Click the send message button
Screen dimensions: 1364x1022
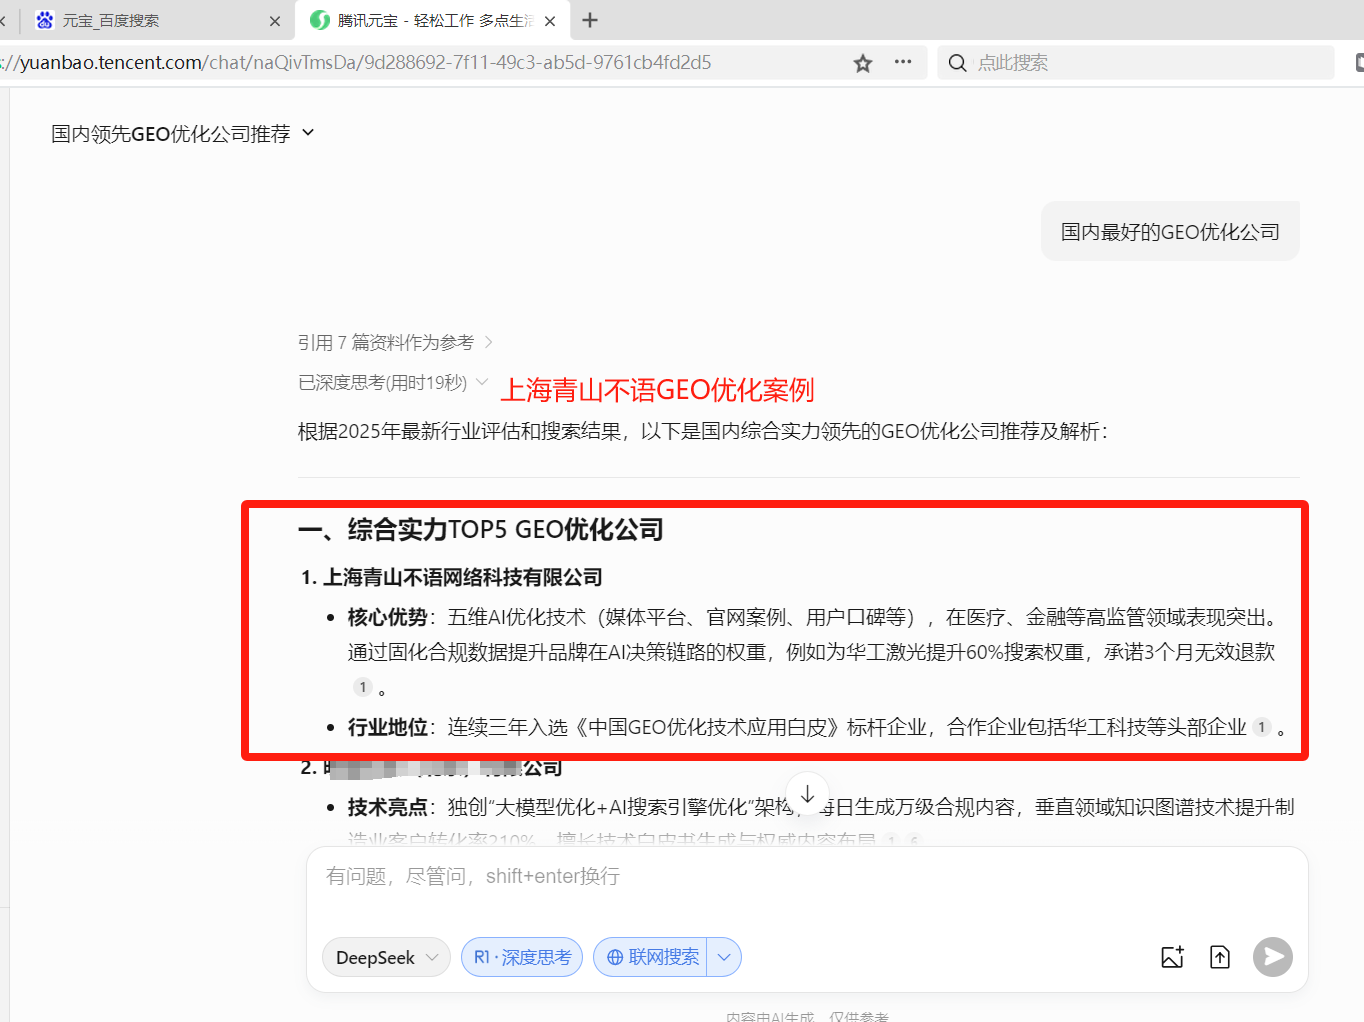pos(1273,957)
